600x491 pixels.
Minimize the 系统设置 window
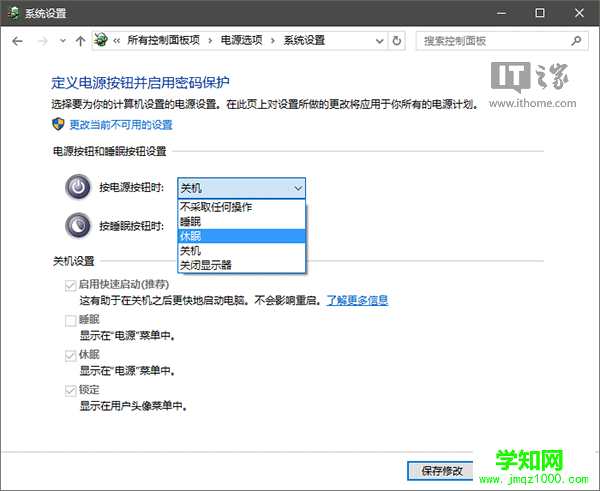[501, 13]
